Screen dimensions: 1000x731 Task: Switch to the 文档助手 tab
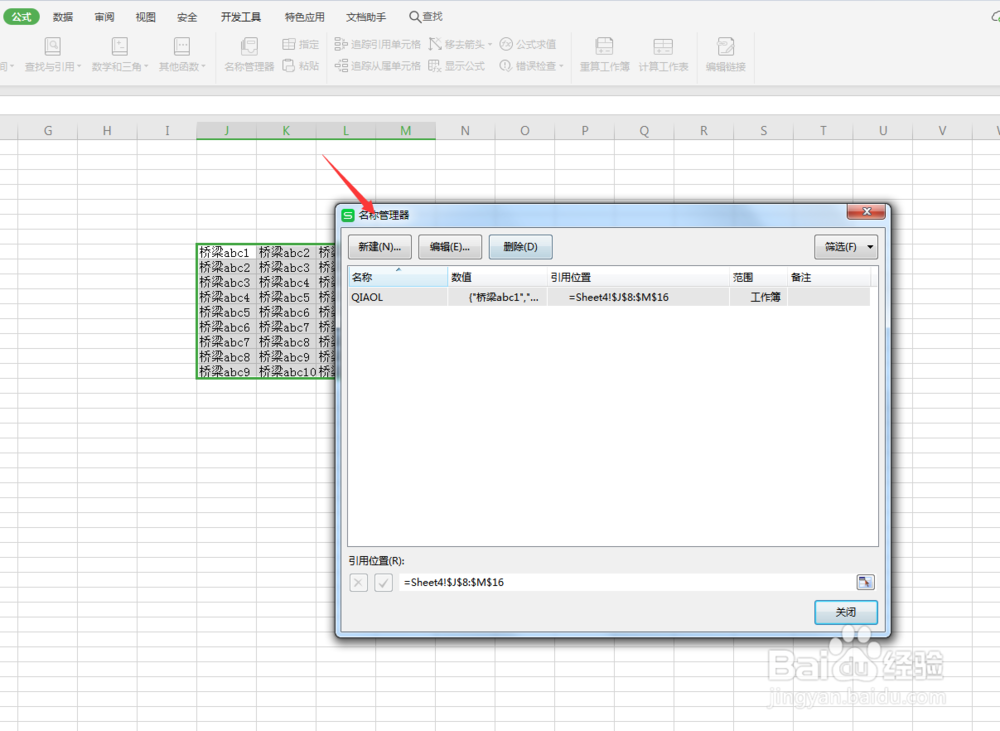366,17
